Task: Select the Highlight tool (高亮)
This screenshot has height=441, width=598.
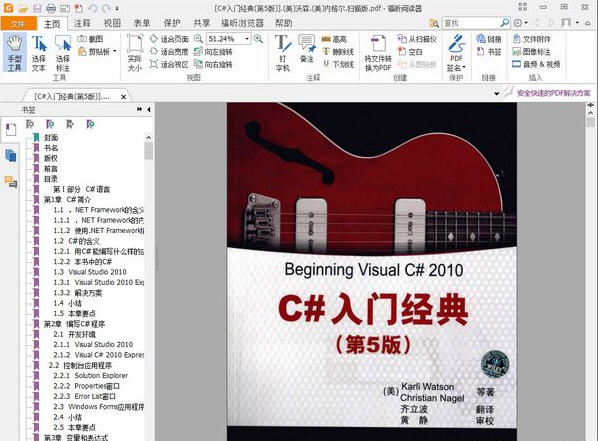Action: tap(334, 39)
